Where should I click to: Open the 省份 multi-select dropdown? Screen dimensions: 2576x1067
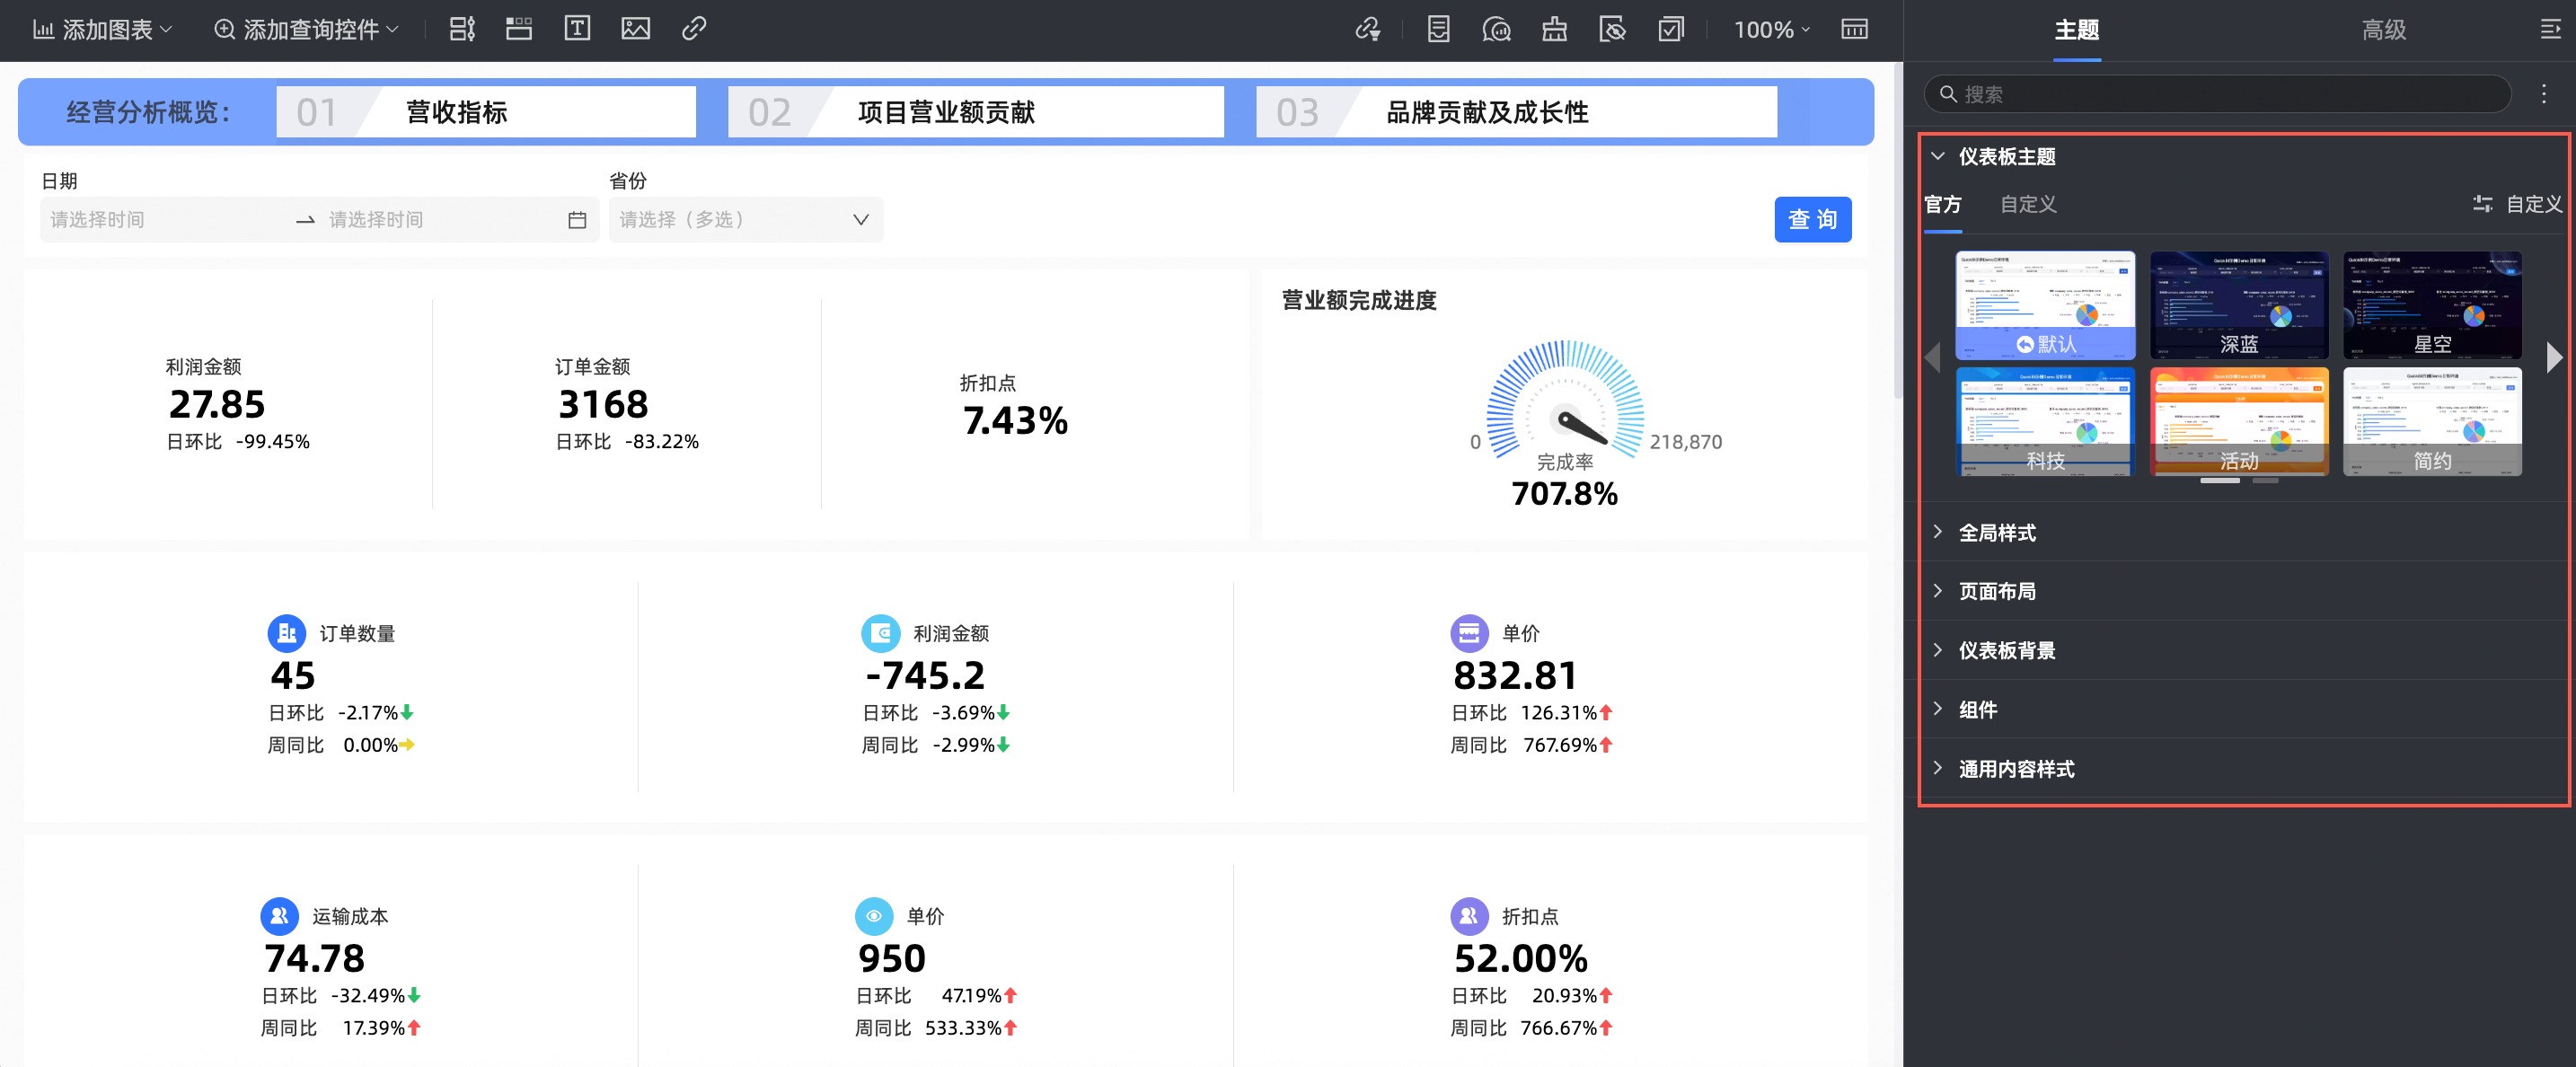pyautogui.click(x=745, y=220)
